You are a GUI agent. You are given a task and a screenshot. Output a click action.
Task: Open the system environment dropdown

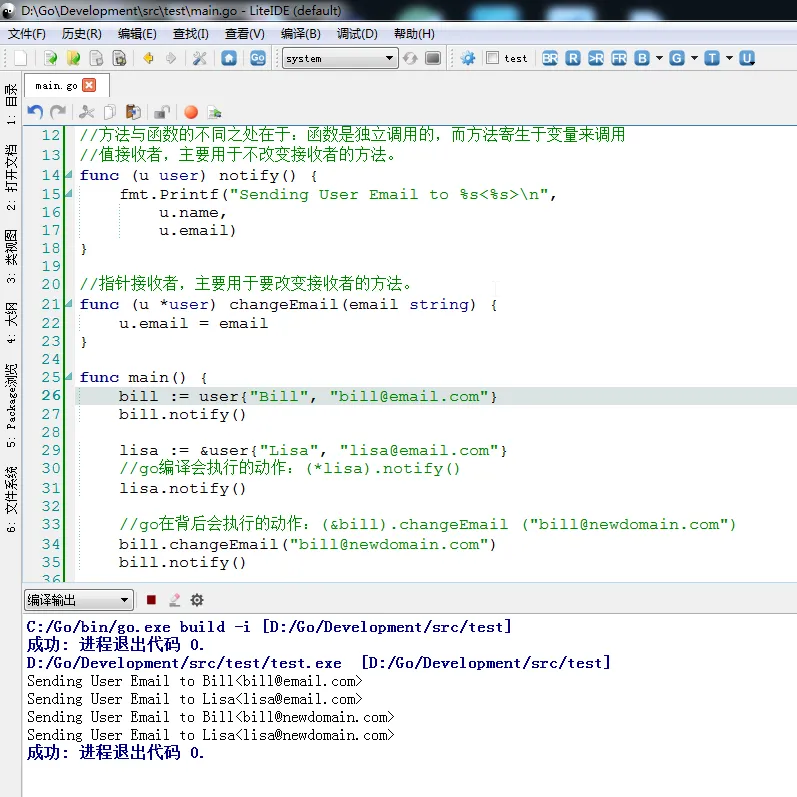pos(339,58)
